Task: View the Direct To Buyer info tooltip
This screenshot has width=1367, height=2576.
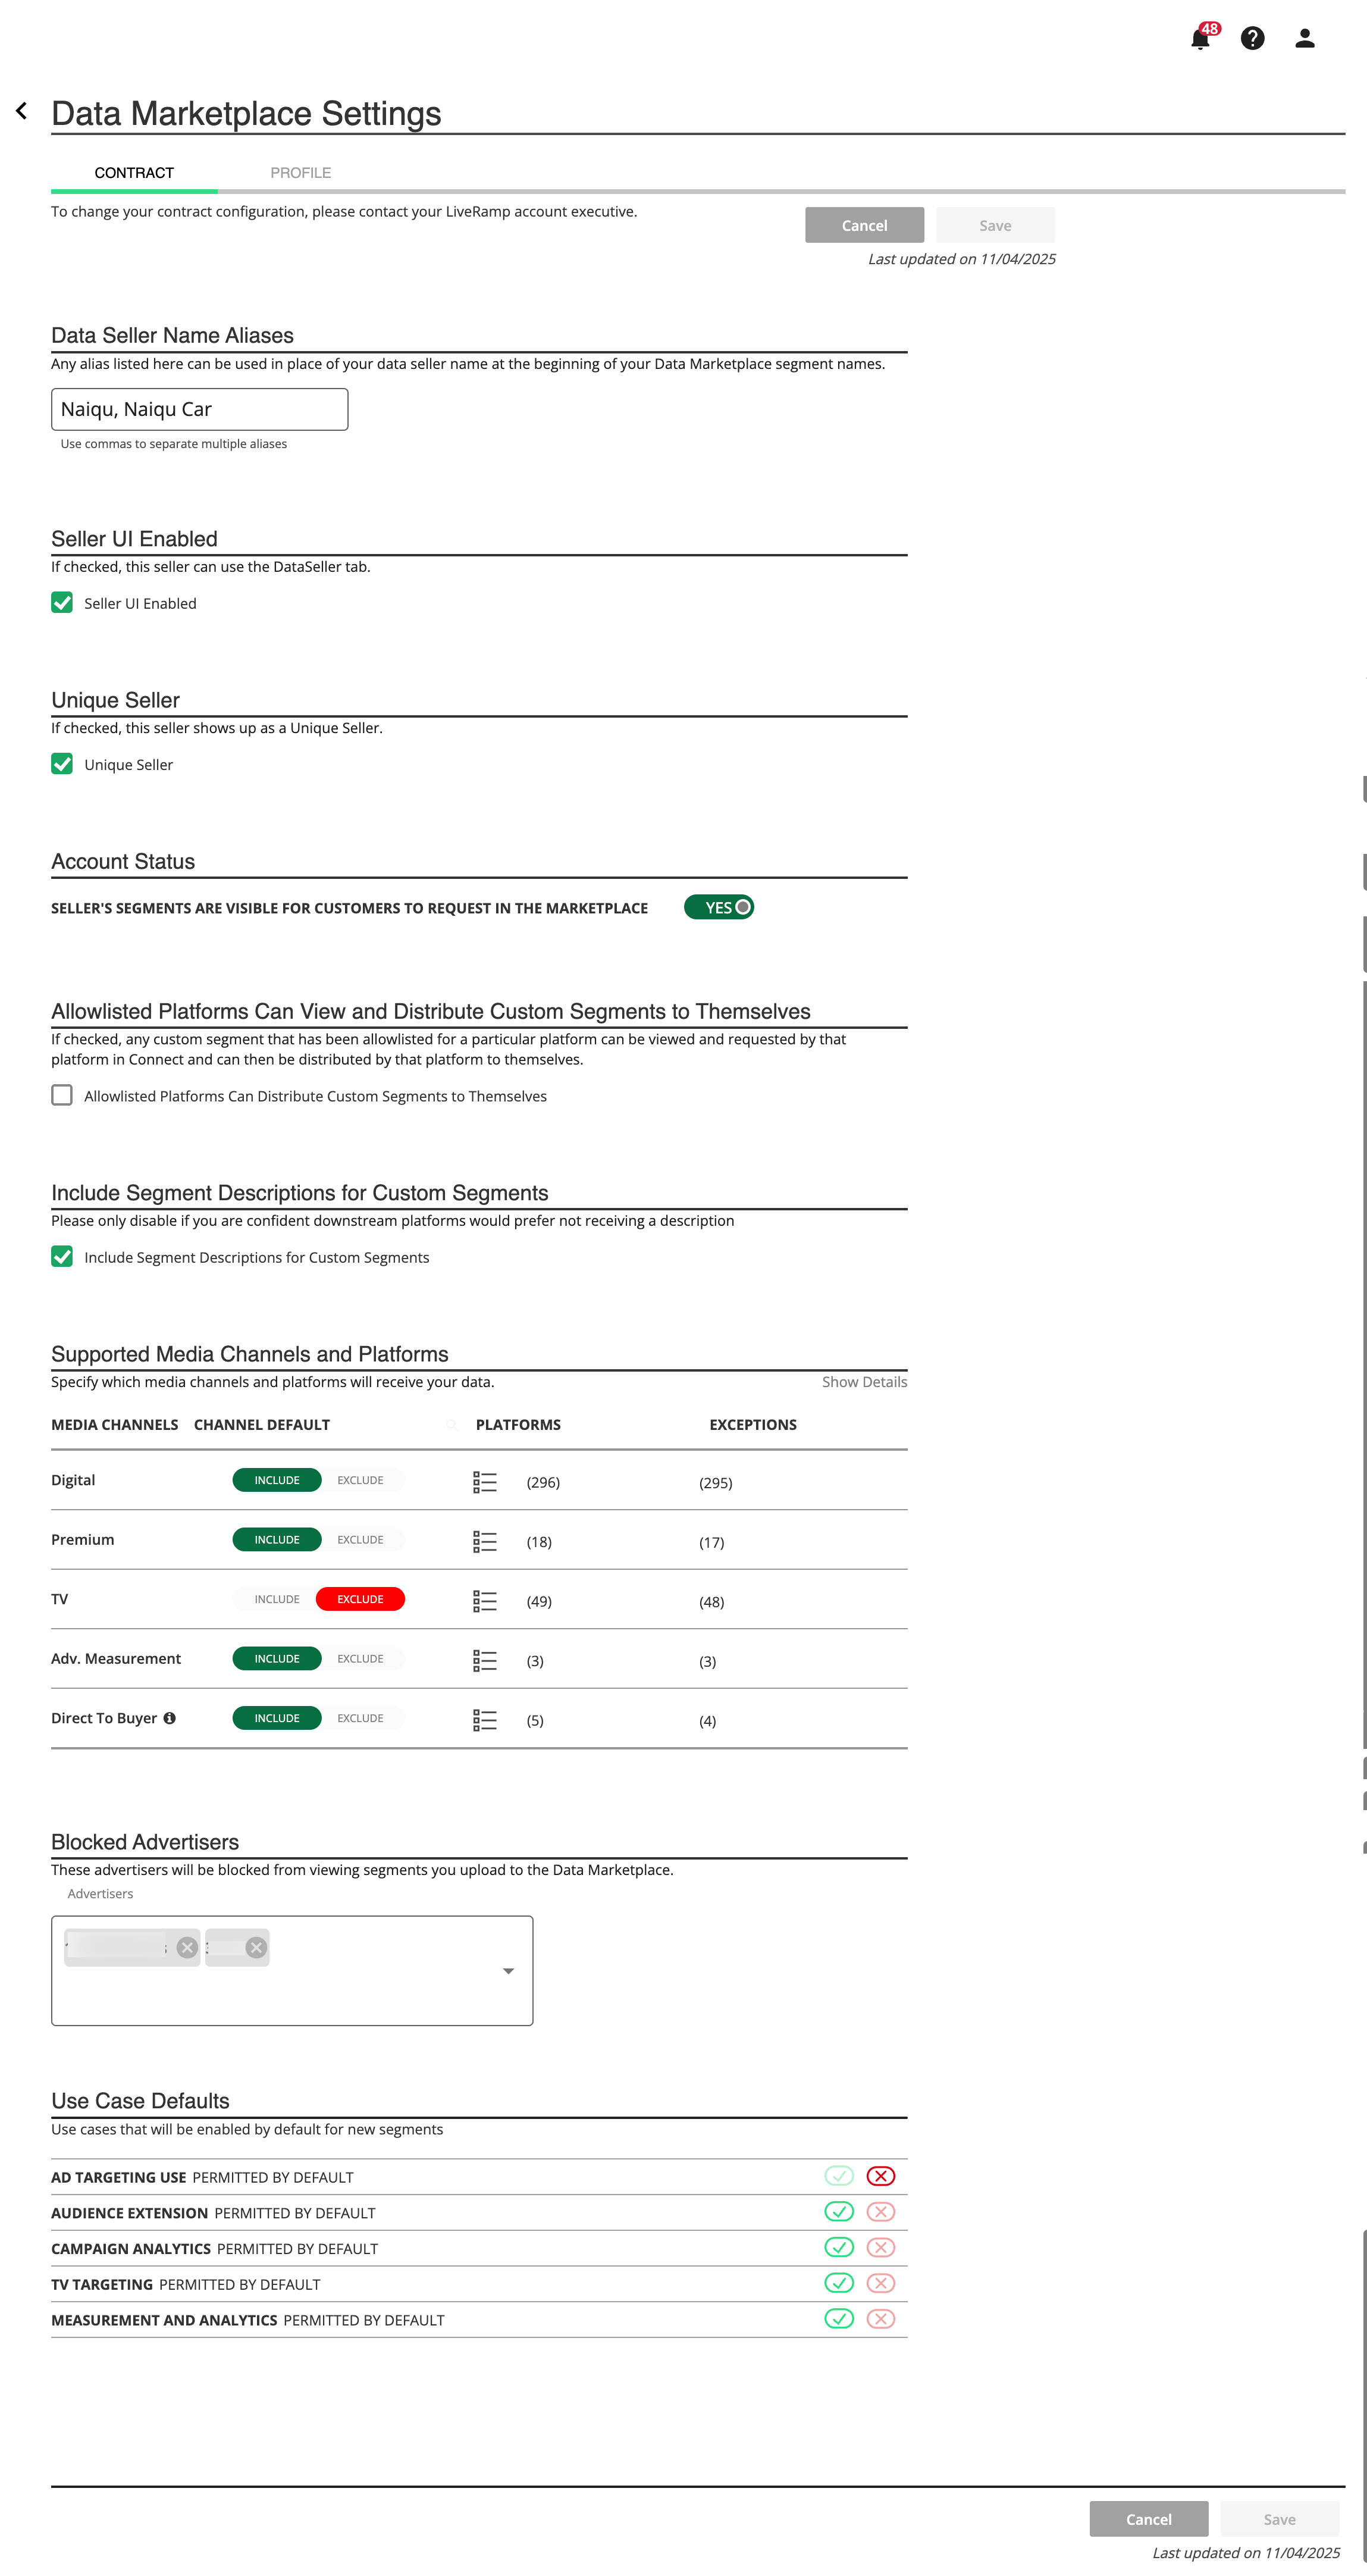Action: pos(169,1718)
